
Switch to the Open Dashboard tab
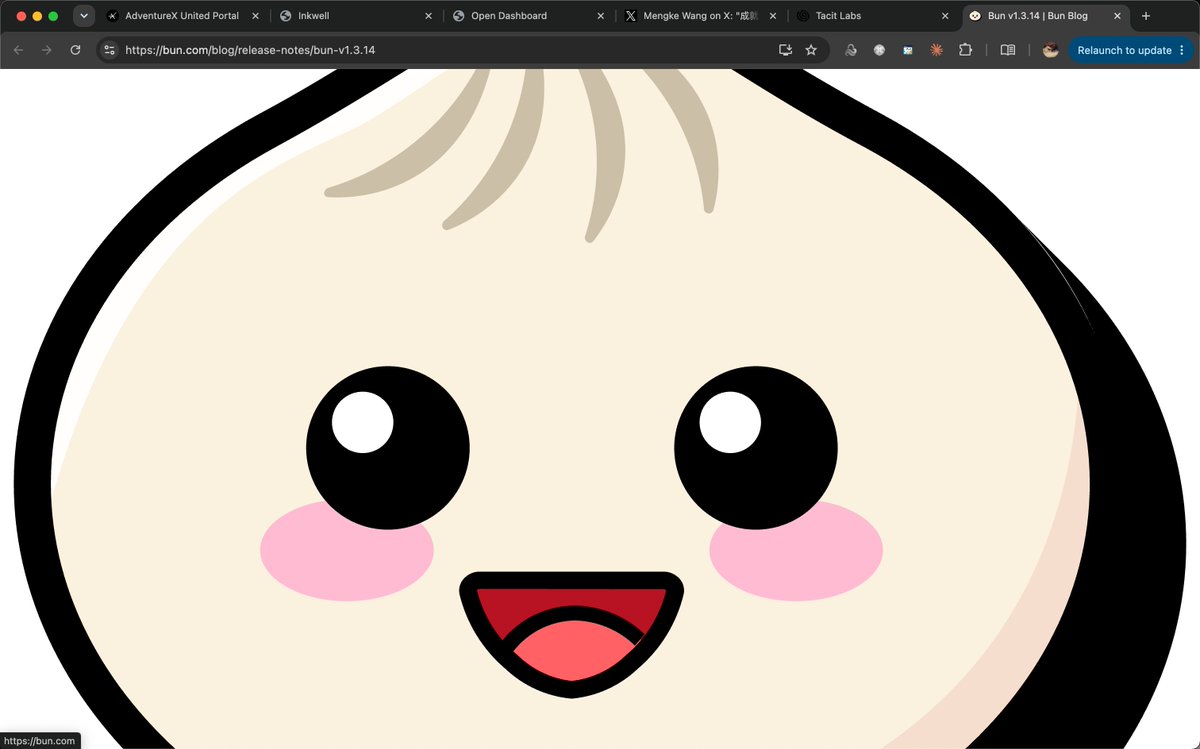click(529, 16)
